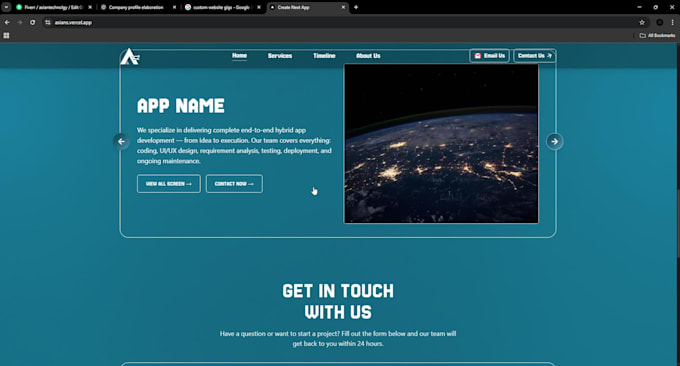Reload the current page
680x366 pixels.
pyautogui.click(x=33, y=23)
